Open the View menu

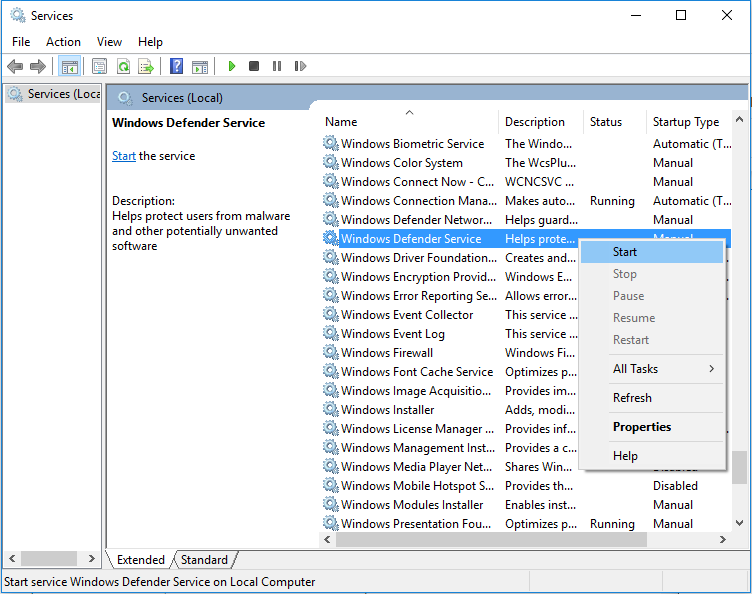tap(109, 42)
